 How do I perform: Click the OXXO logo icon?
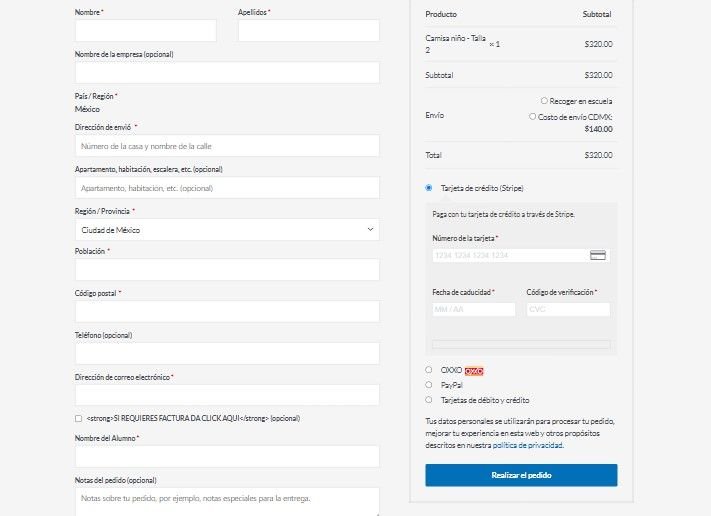474,370
